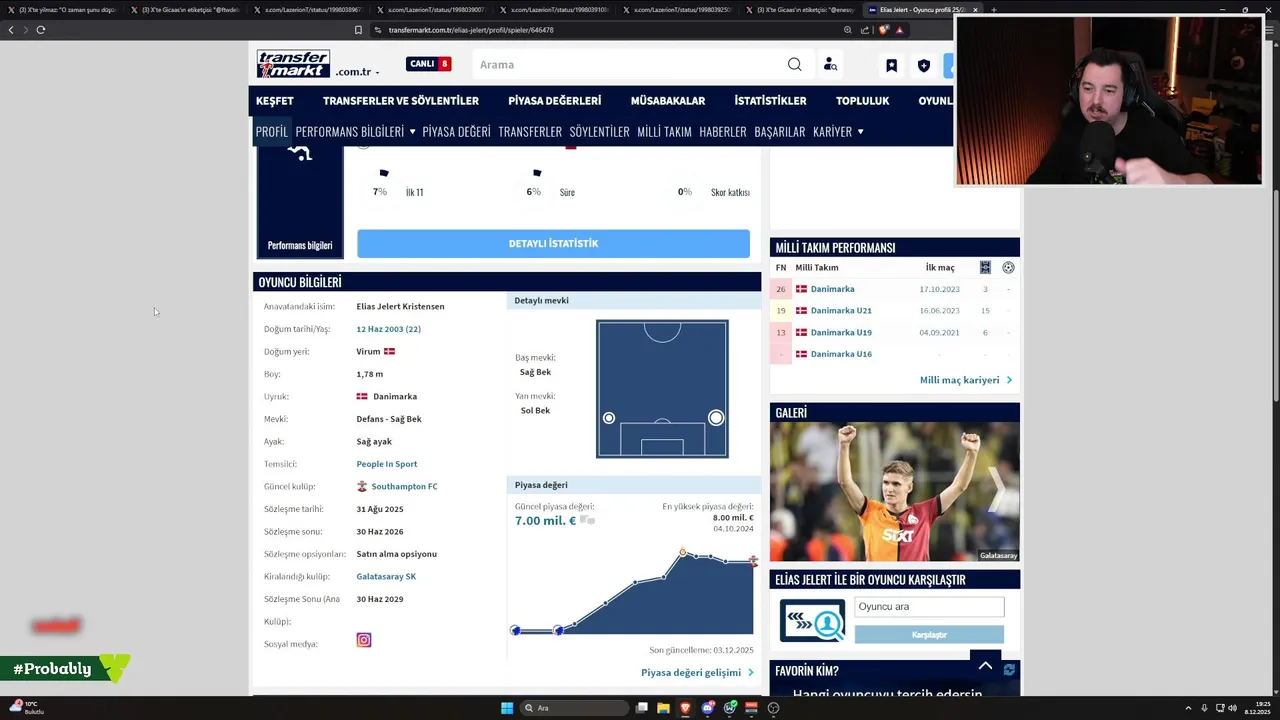Click the right-back position dot on pitch

pos(716,417)
